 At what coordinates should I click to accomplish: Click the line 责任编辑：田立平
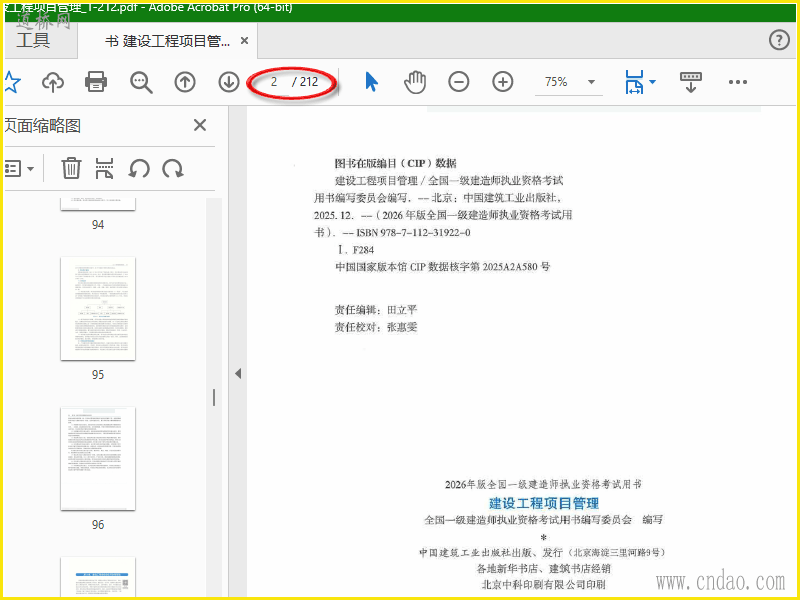pyautogui.click(x=376, y=310)
